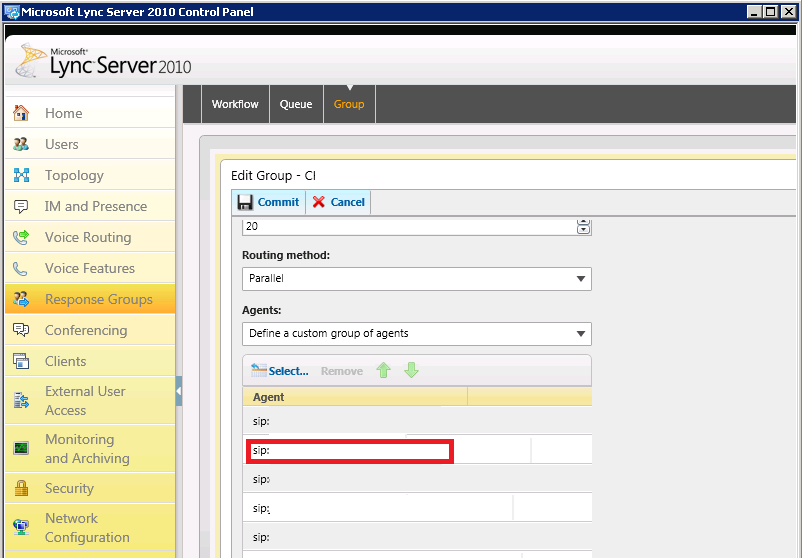Click the Cancel button label
Image resolution: width=802 pixels, height=558 pixels.
tap(348, 202)
